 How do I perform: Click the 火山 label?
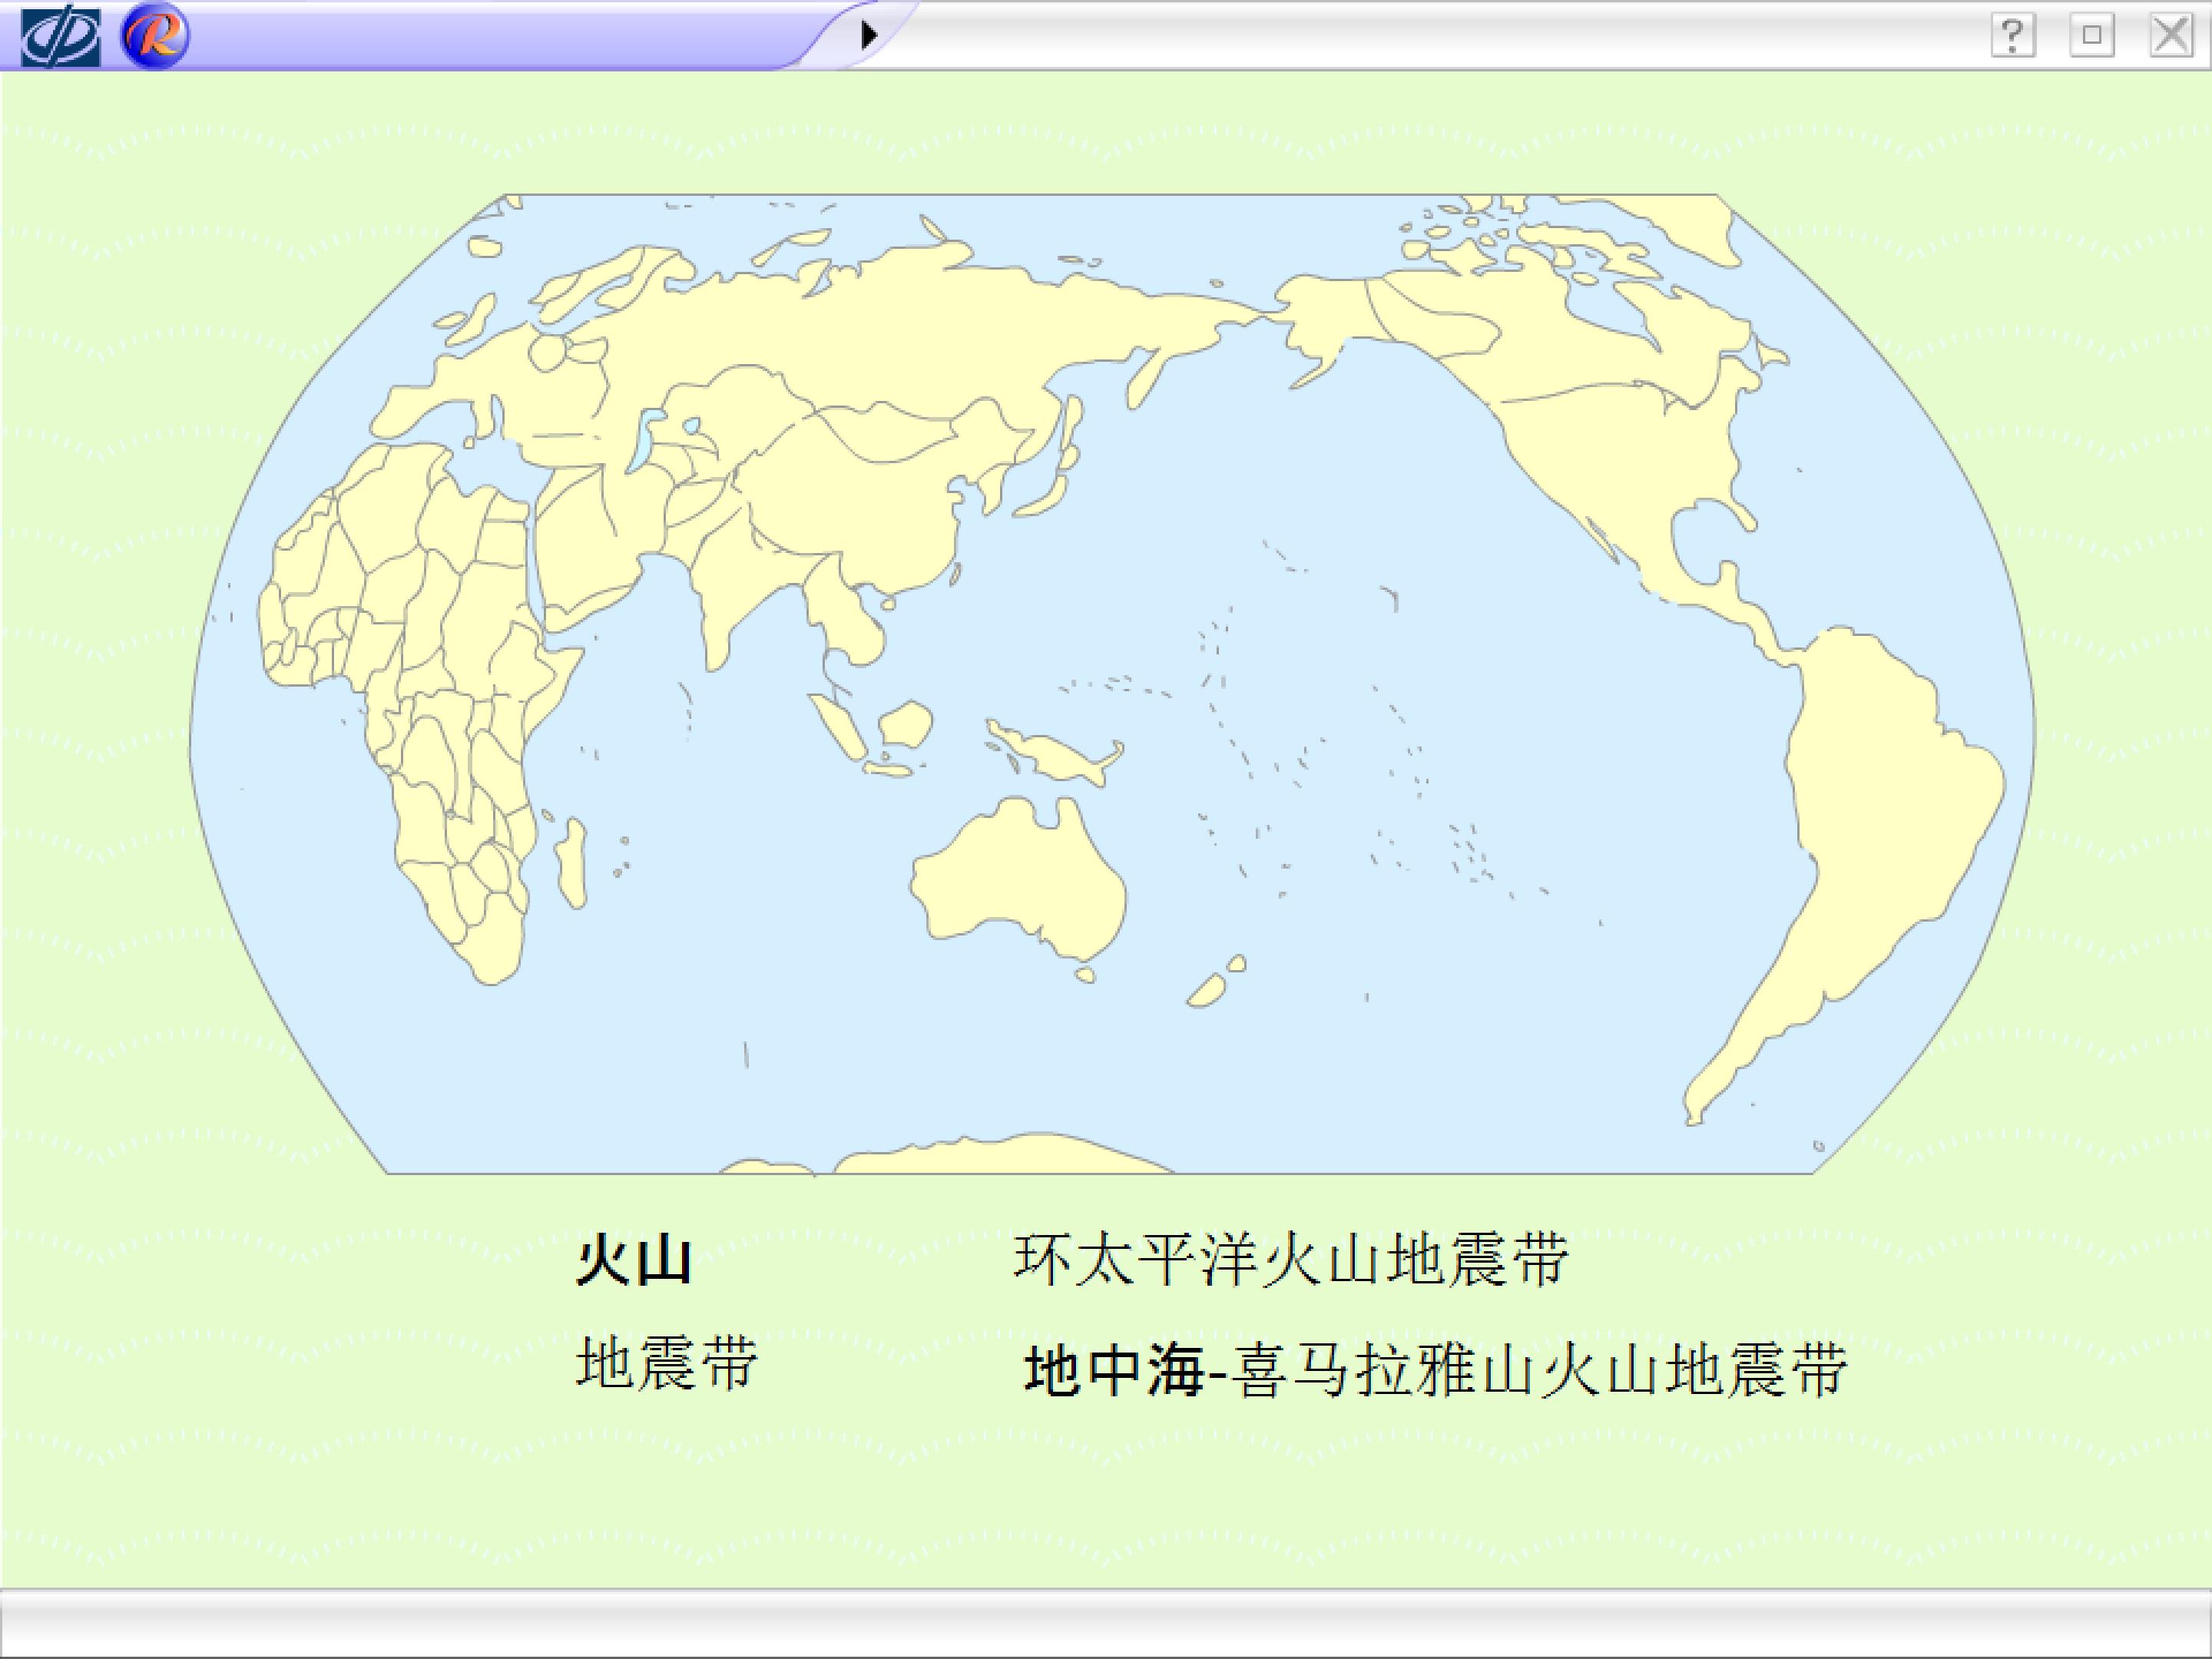634,1260
